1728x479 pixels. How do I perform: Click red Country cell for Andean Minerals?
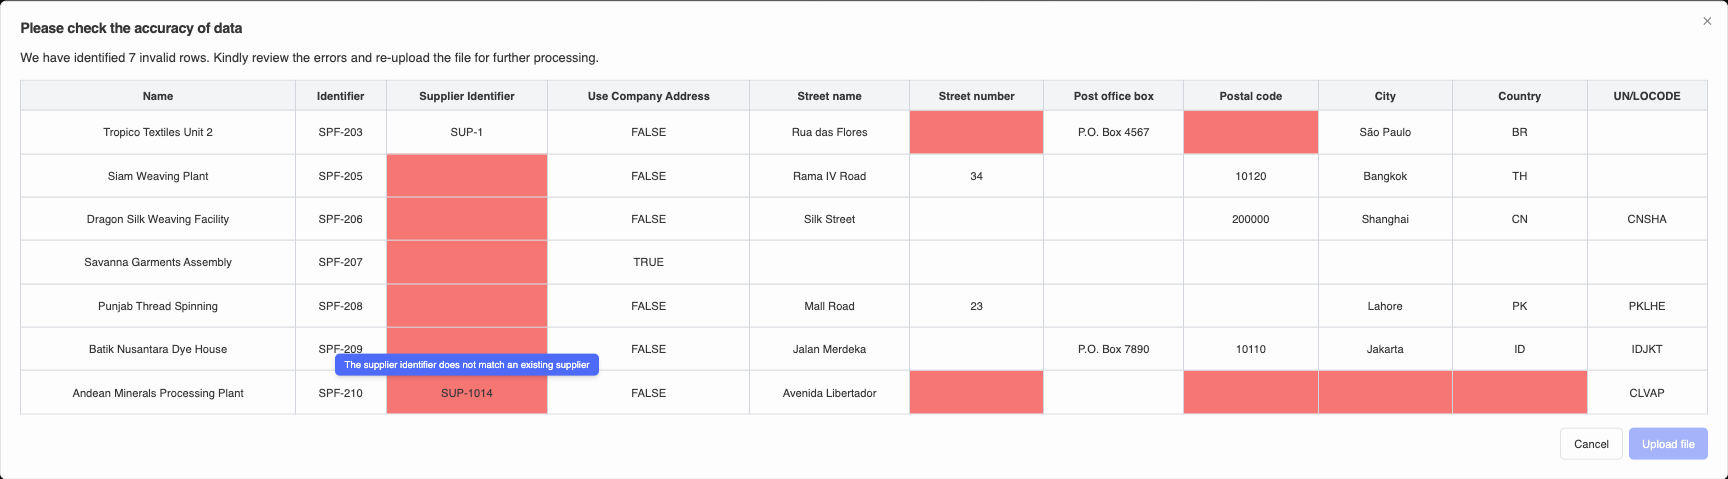click(x=1519, y=393)
